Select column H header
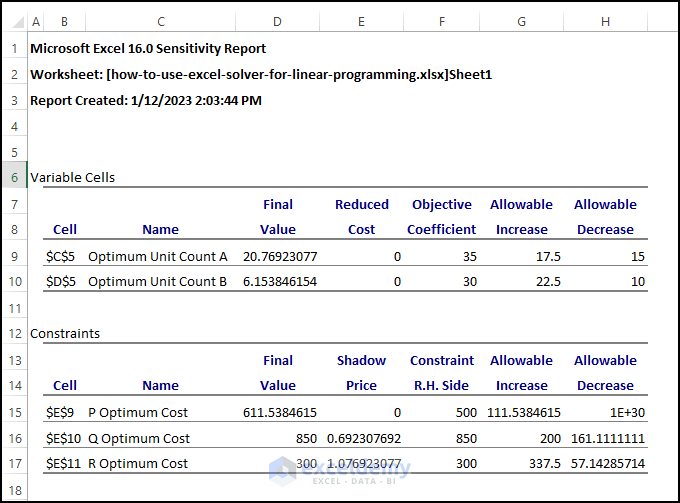Screen dimensions: 680x503 pyautogui.click(x=605, y=22)
